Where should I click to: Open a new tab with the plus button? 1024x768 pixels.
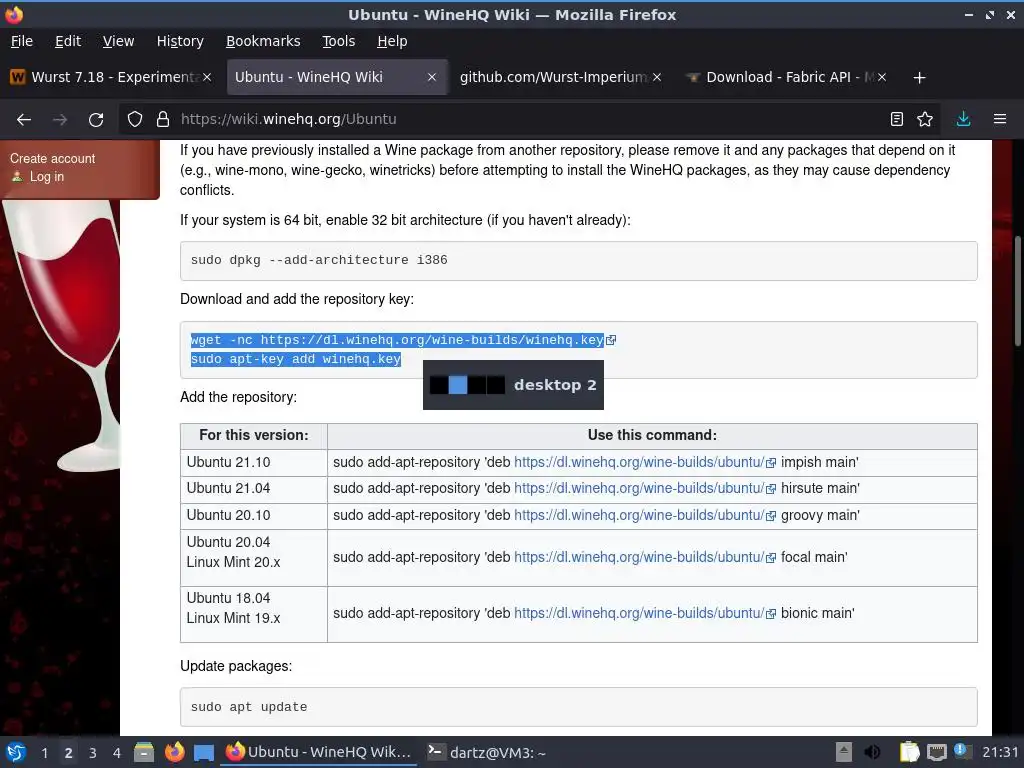point(920,78)
